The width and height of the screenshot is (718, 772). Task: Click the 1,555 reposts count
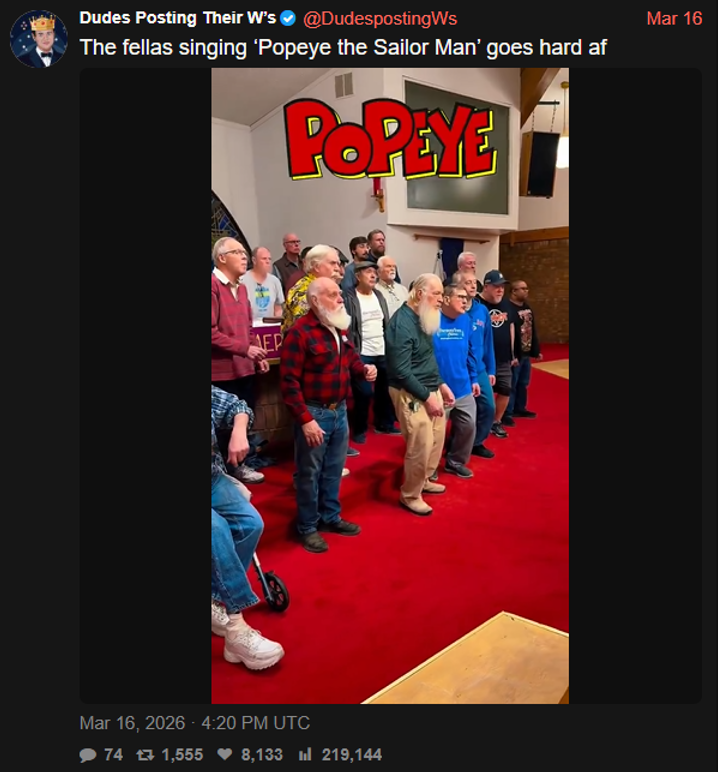coord(182,755)
